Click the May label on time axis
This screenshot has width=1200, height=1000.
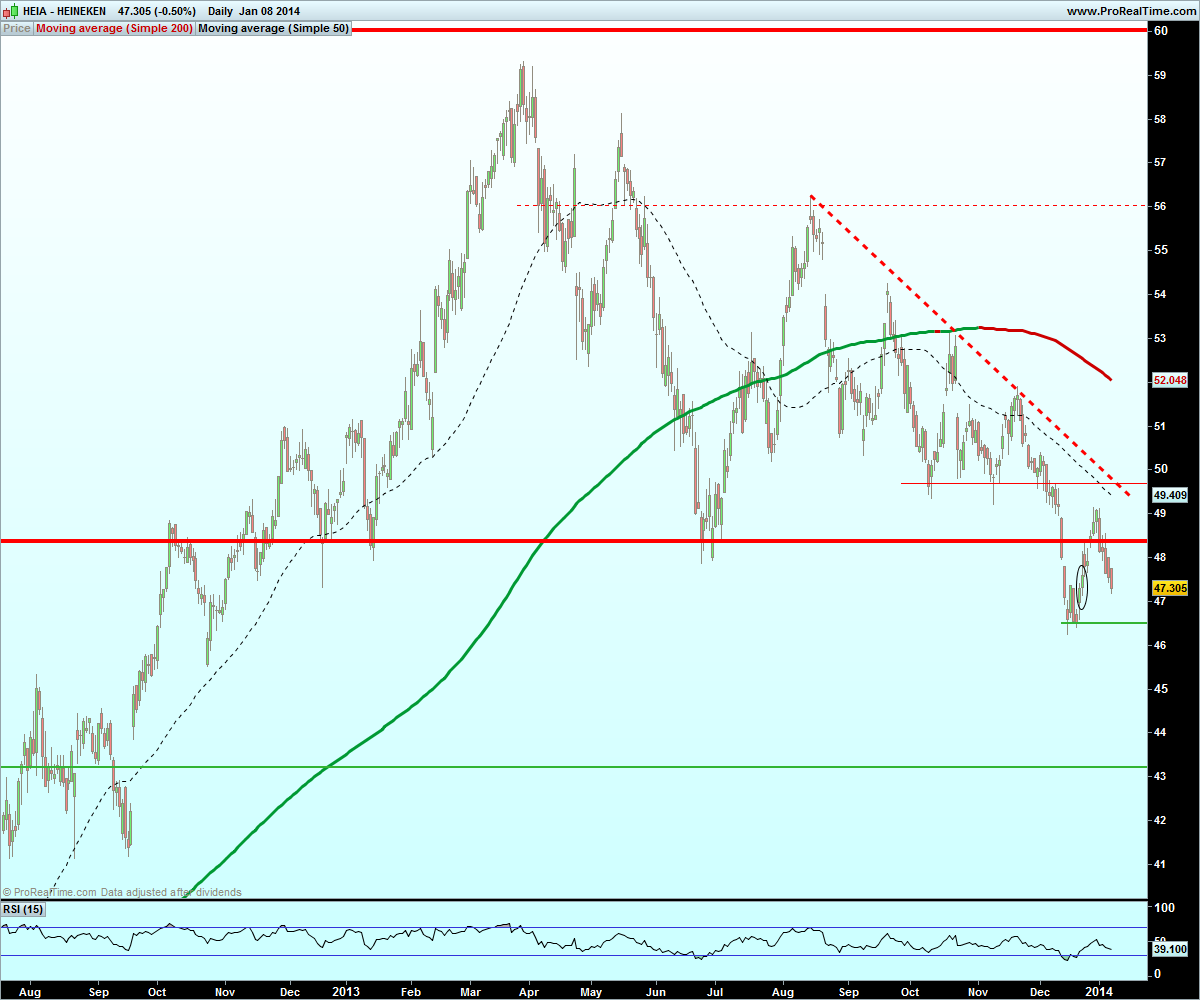point(591,991)
